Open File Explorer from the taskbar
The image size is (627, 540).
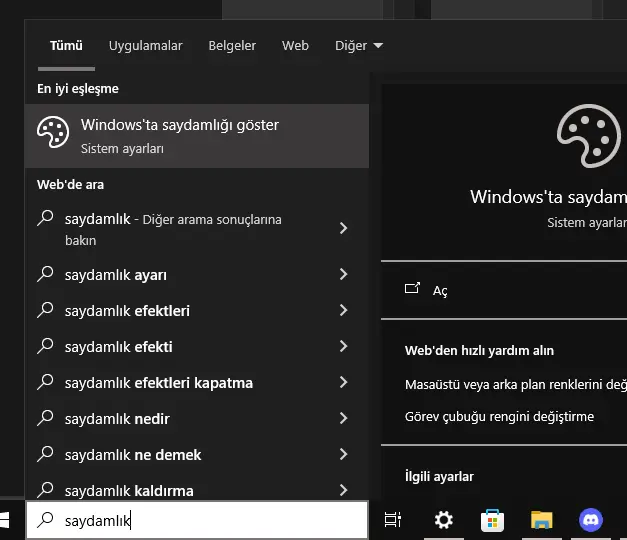click(541, 520)
